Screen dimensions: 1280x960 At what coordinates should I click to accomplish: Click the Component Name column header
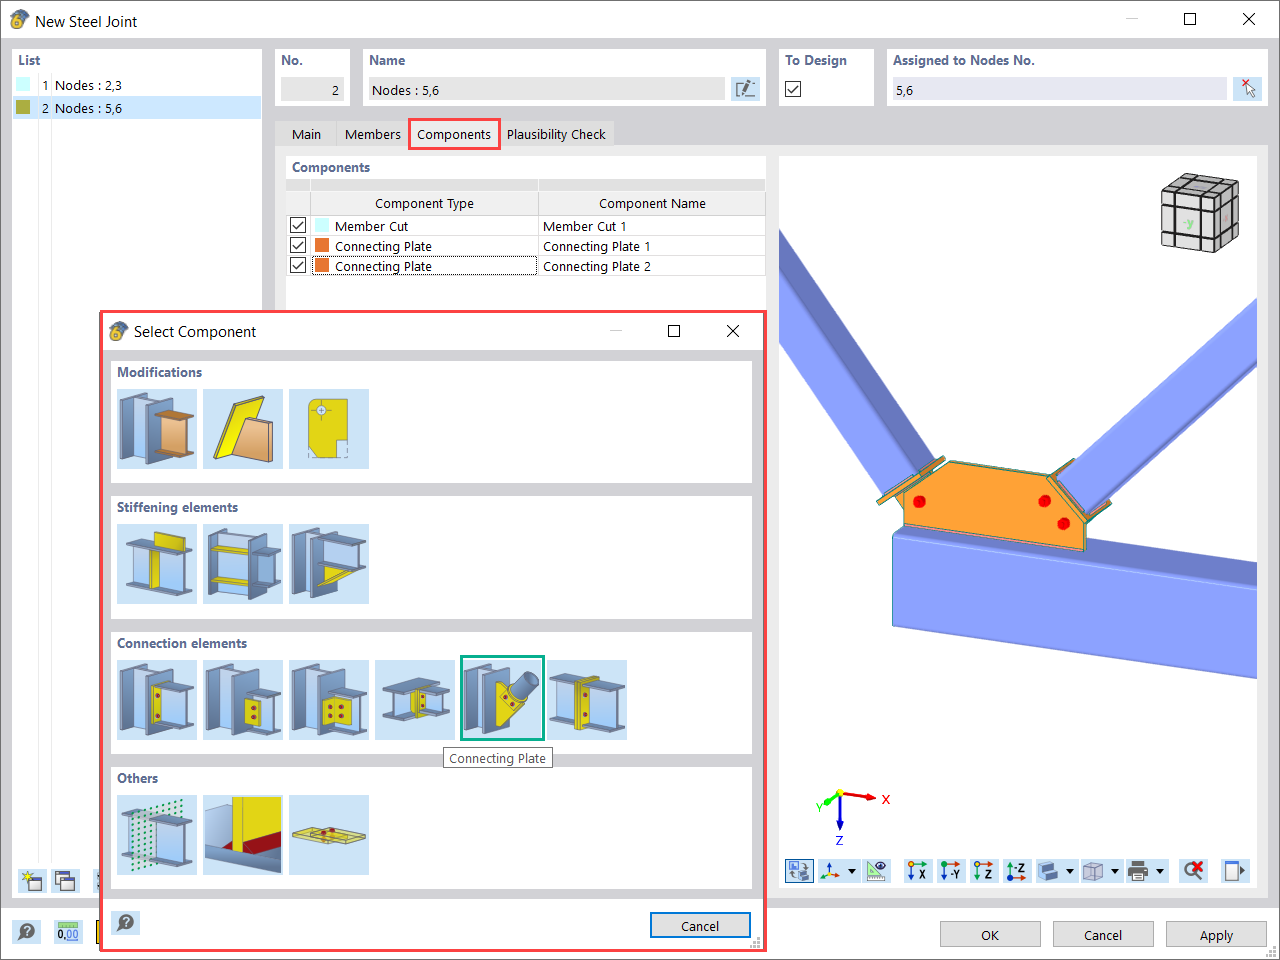tap(652, 203)
